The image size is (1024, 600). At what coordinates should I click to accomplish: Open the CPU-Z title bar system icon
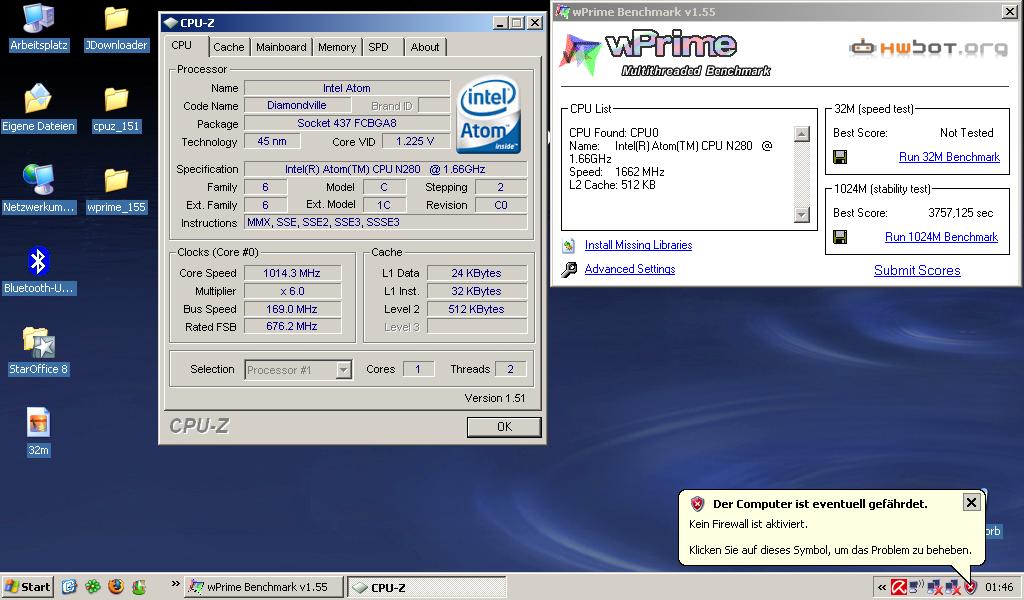(170, 23)
